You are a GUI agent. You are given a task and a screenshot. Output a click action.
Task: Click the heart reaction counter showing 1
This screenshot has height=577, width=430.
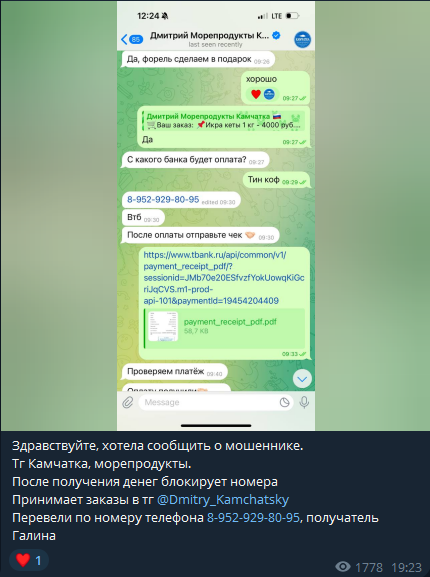29,560
